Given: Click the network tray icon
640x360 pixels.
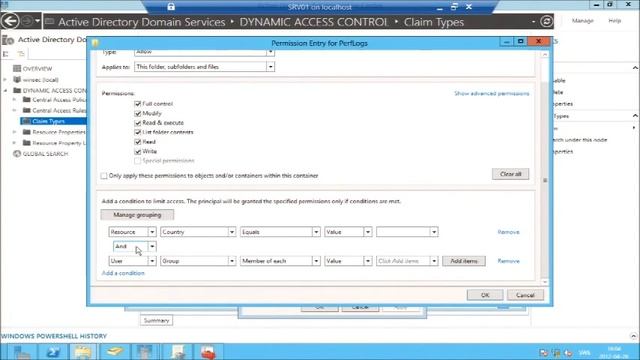Looking at the screenshot, I should [556, 353].
